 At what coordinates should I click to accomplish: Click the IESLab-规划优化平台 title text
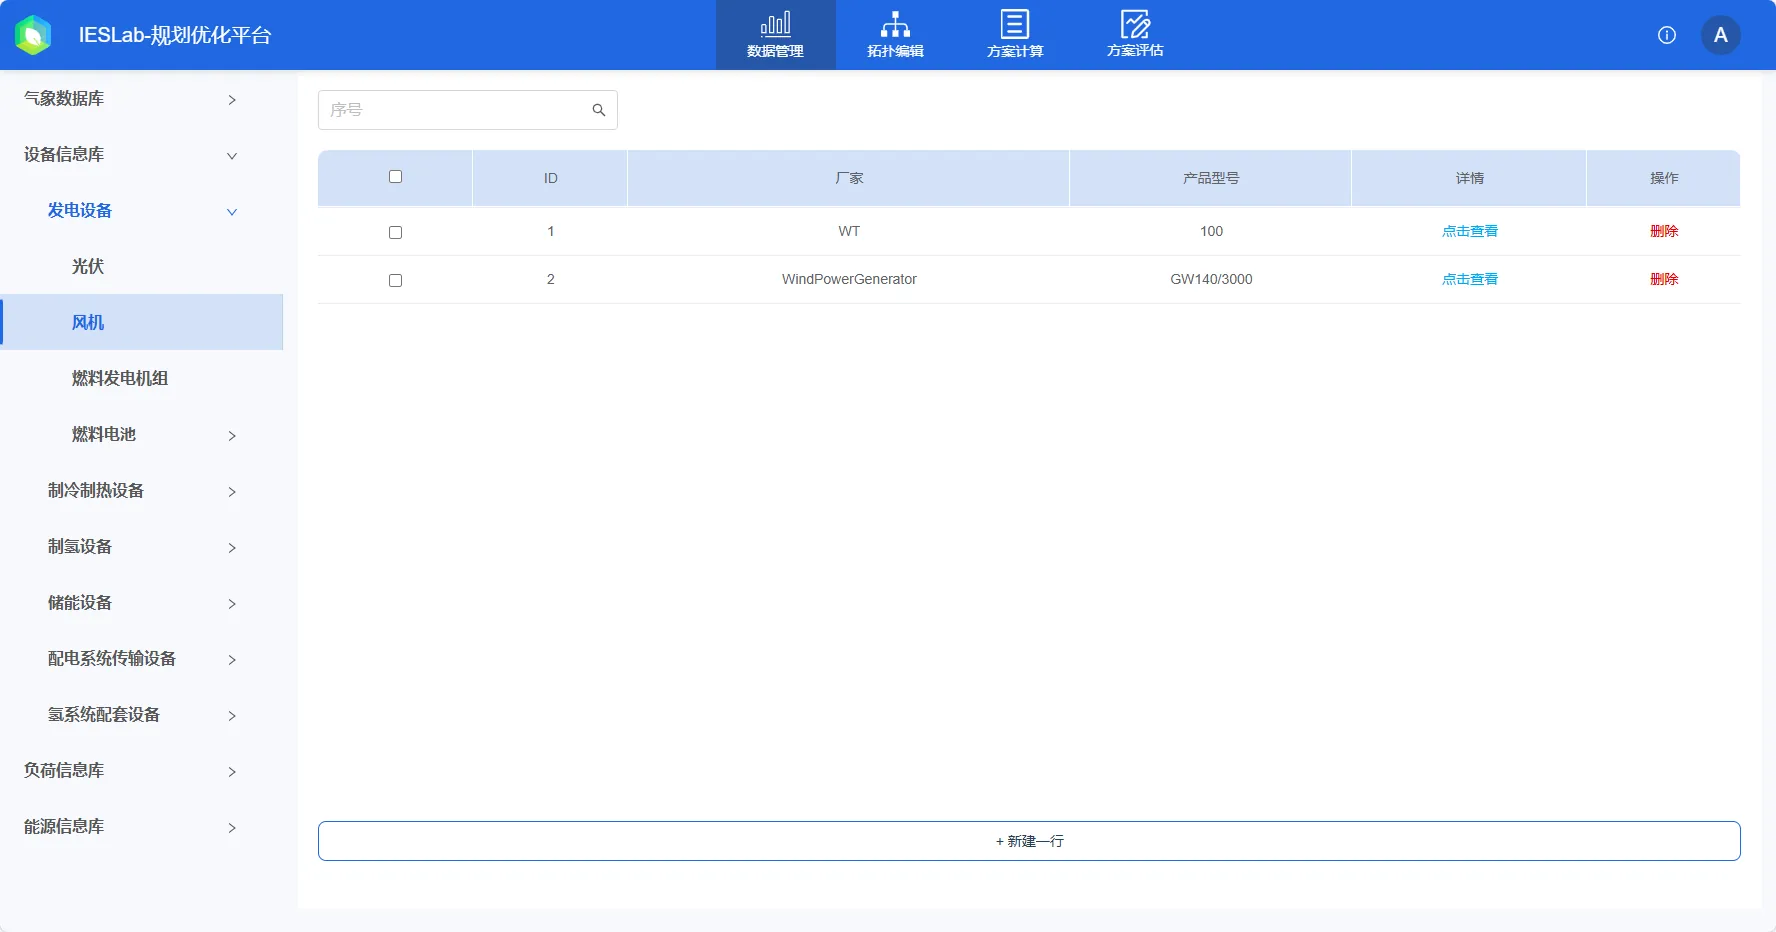[175, 35]
